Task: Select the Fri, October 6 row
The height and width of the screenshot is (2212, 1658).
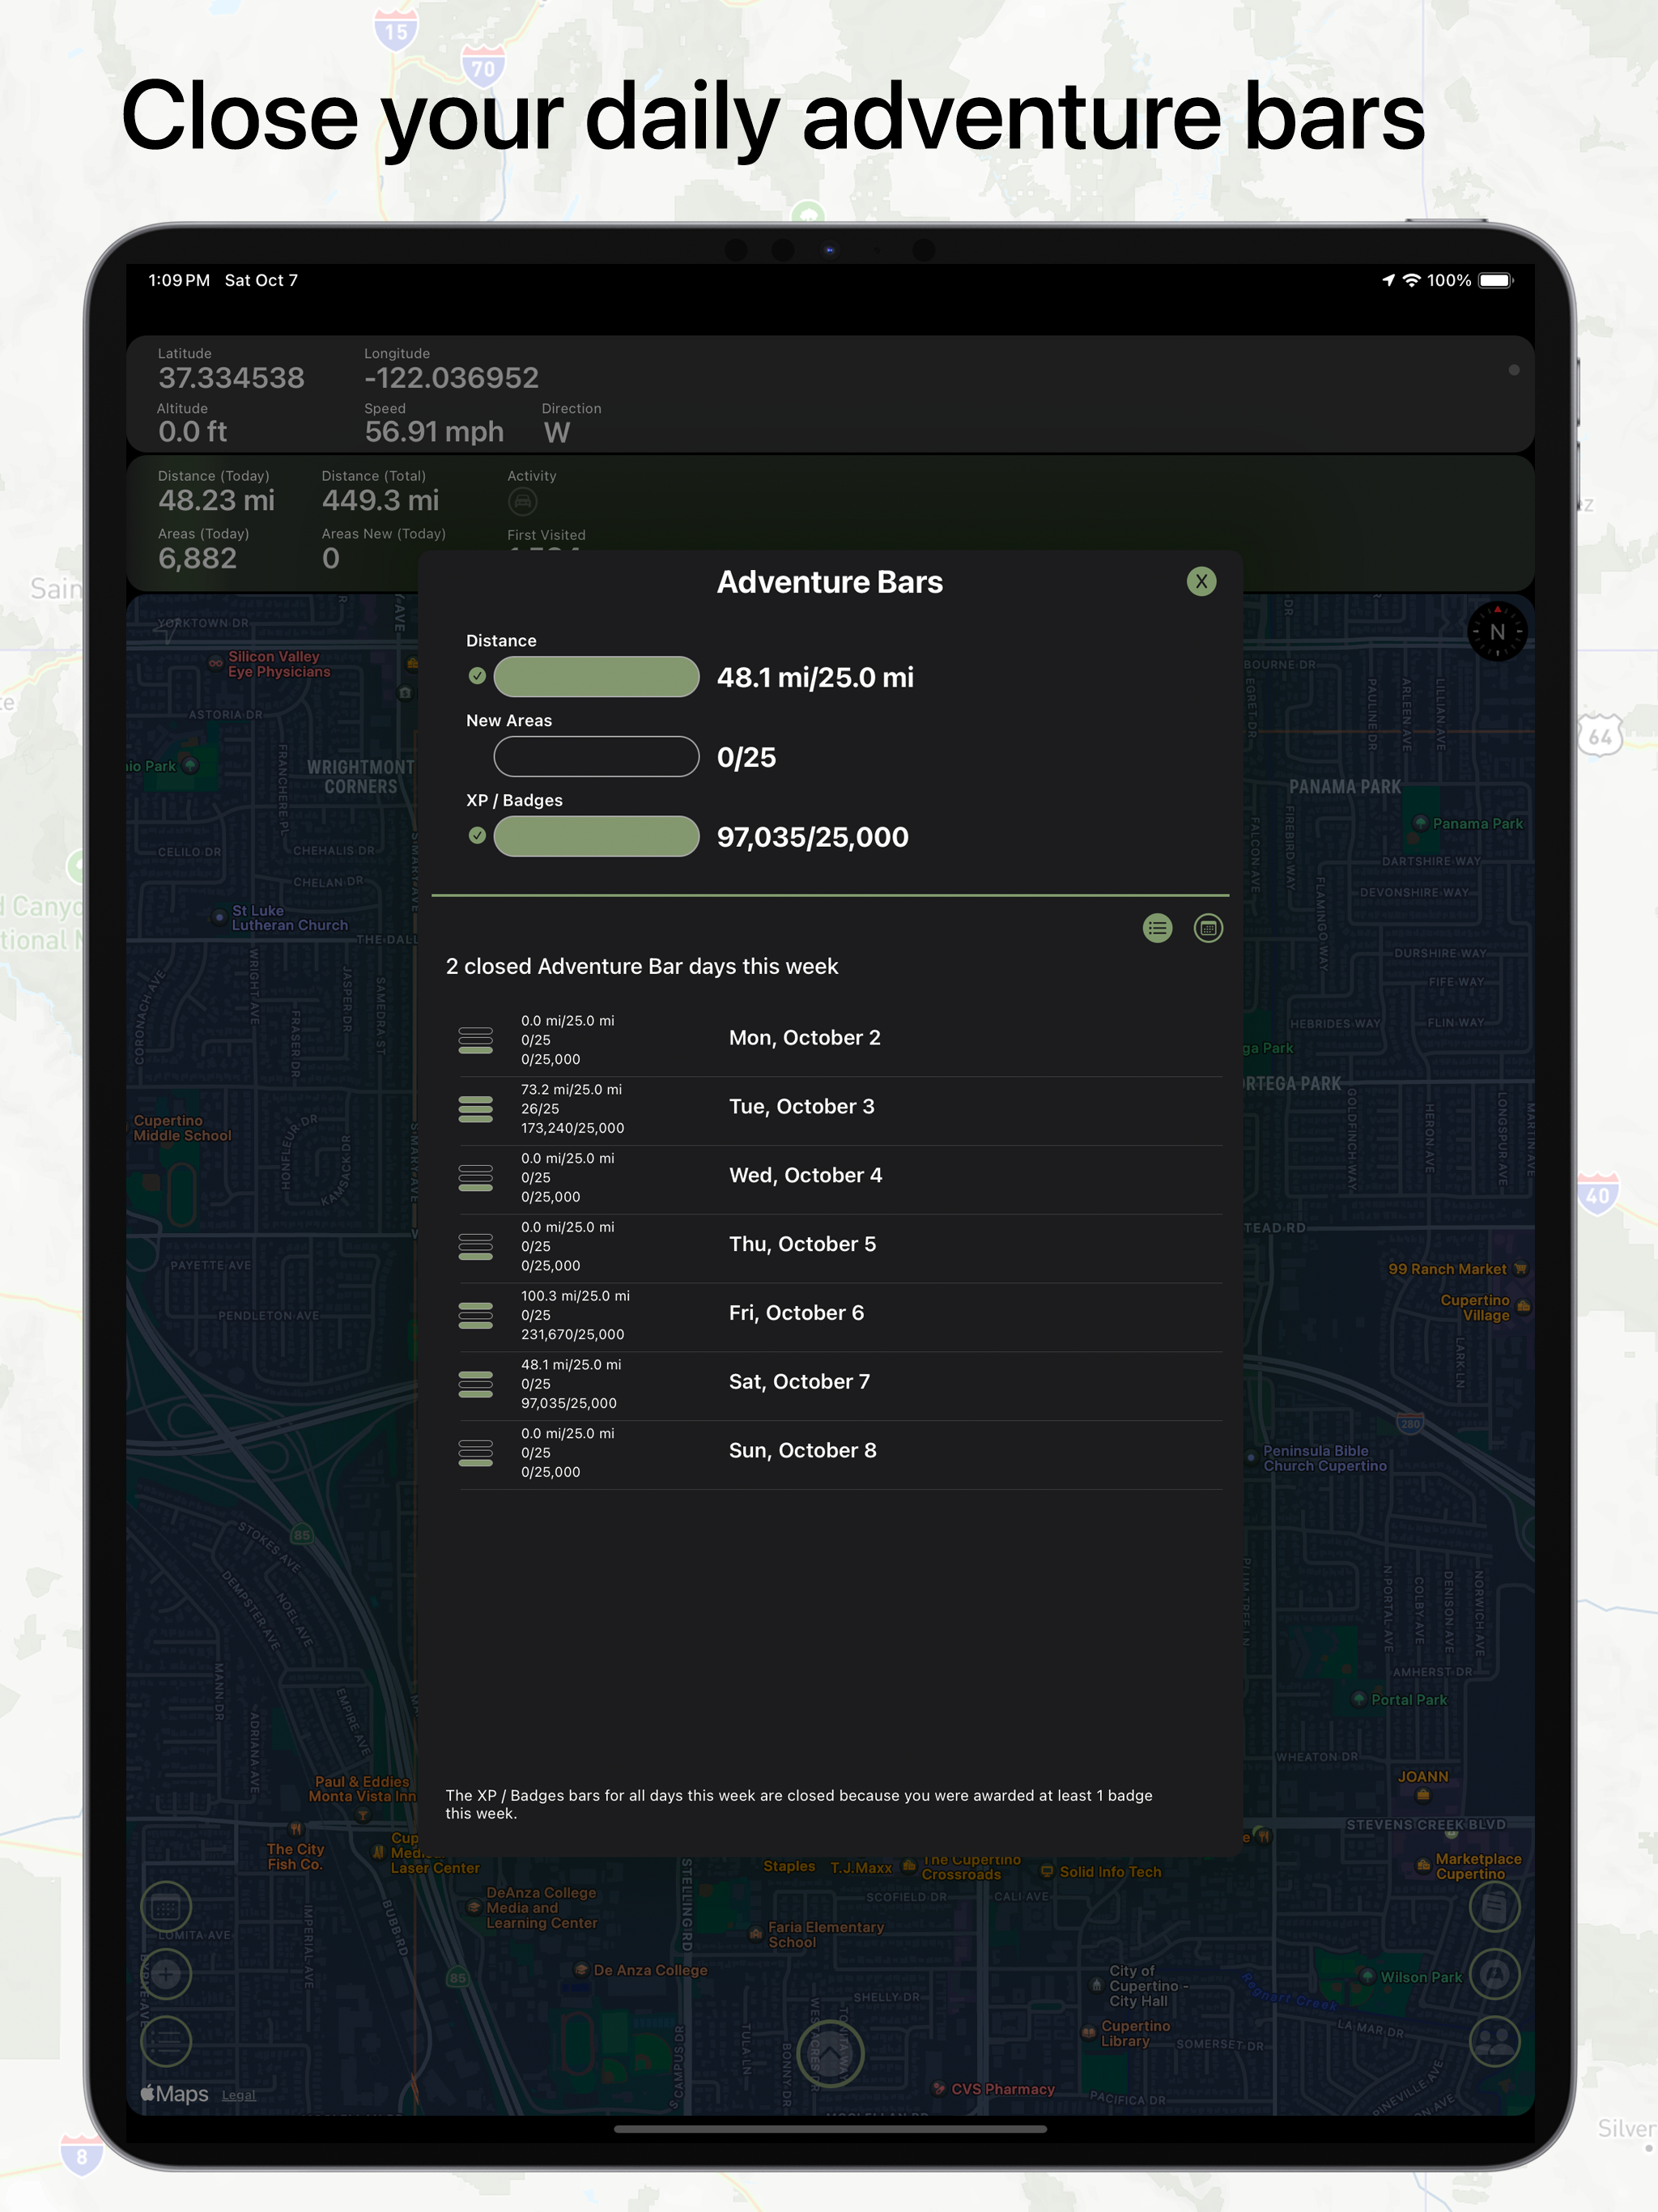Action: pos(840,1316)
